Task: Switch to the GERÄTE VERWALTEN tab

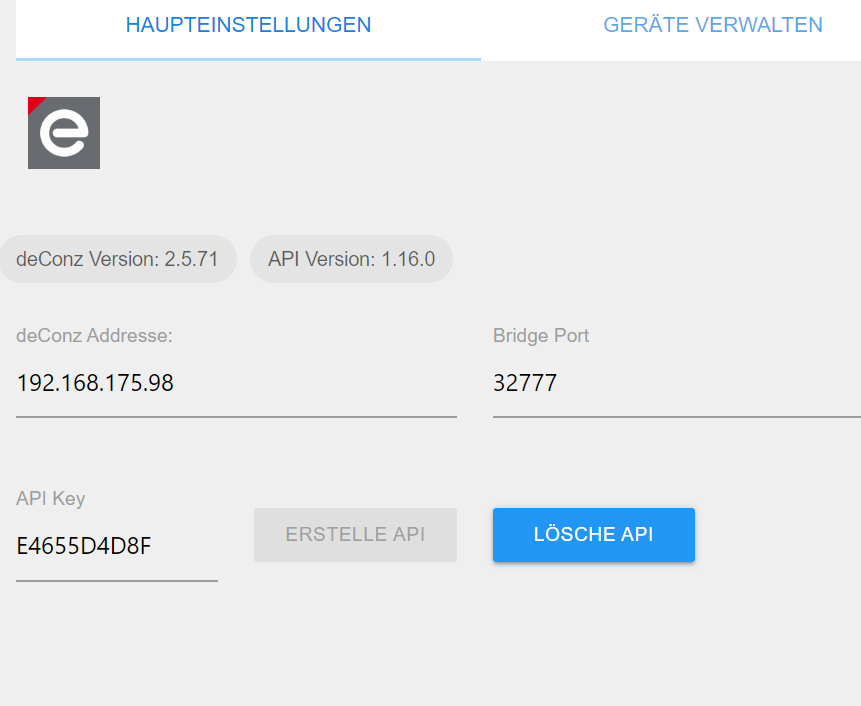Action: point(712,25)
